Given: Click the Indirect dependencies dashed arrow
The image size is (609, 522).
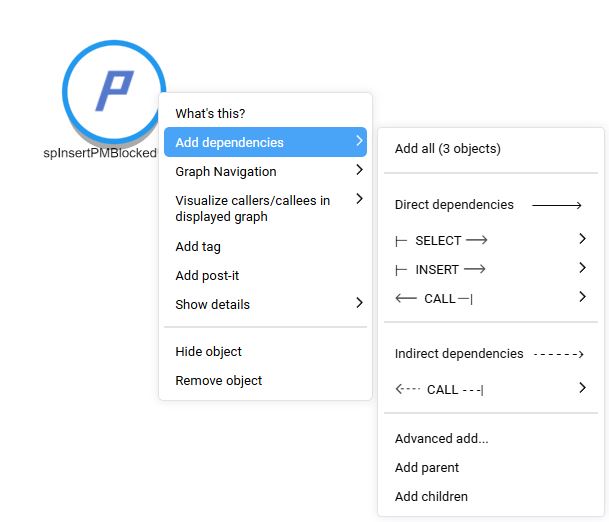Looking at the screenshot, I should 558,354.
